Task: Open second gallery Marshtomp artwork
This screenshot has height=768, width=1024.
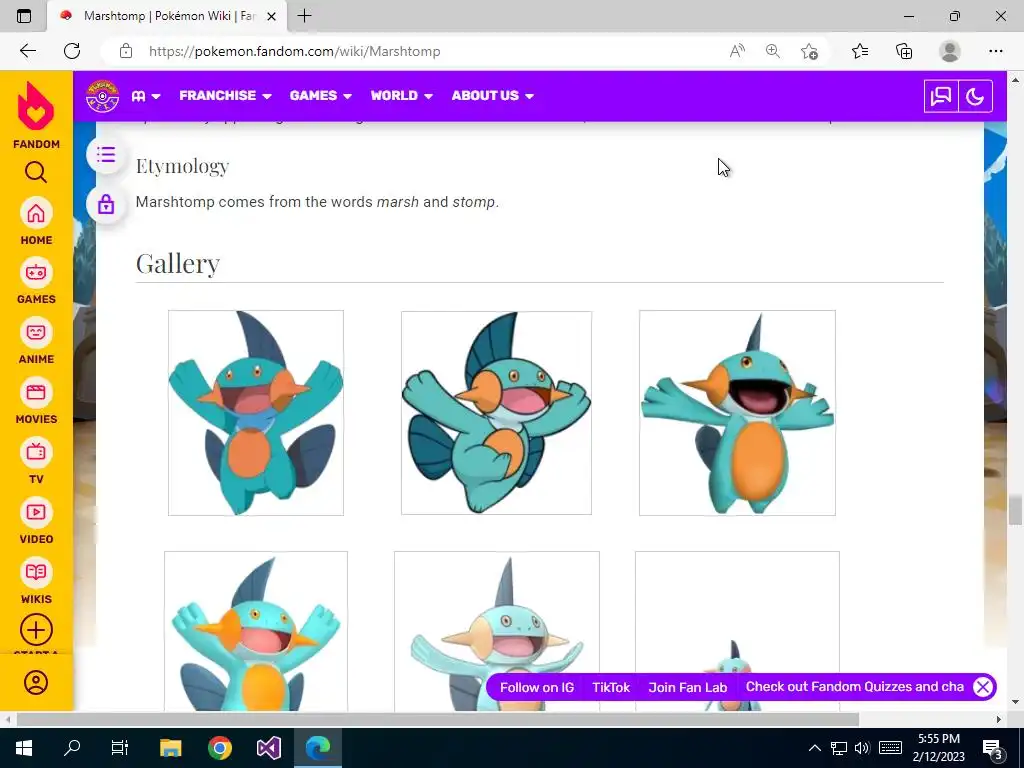Action: tap(496, 413)
